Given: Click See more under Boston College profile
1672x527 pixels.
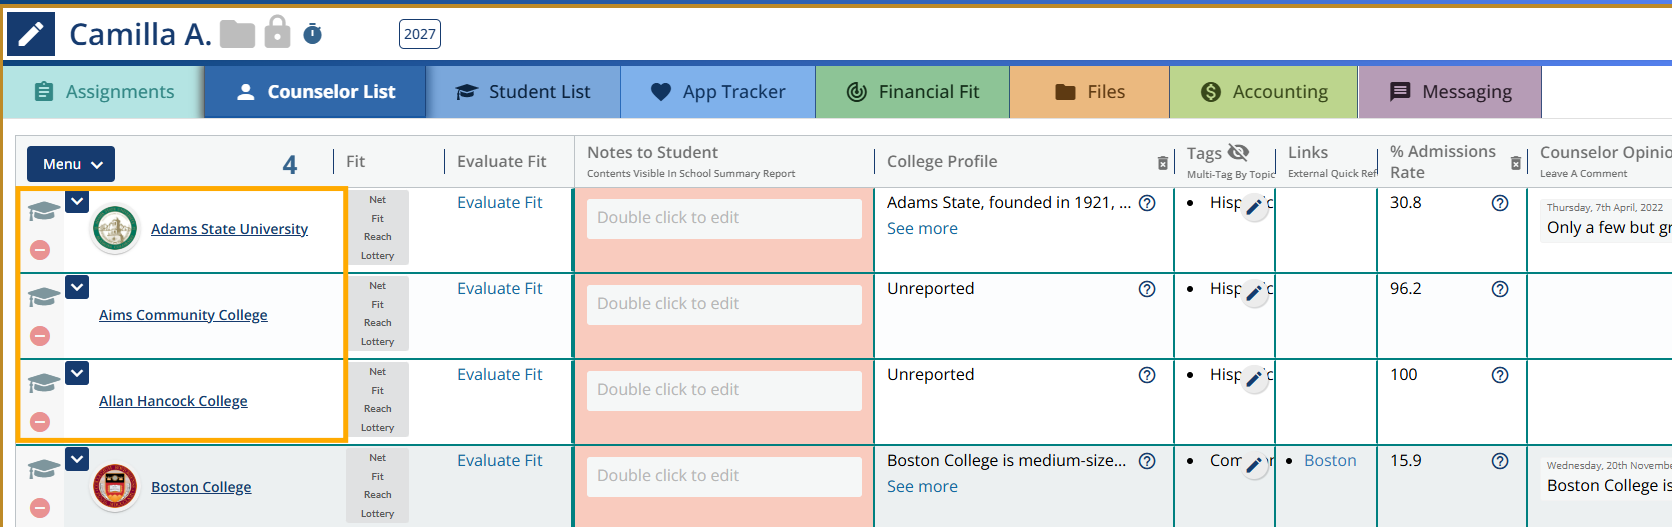Looking at the screenshot, I should click(922, 486).
